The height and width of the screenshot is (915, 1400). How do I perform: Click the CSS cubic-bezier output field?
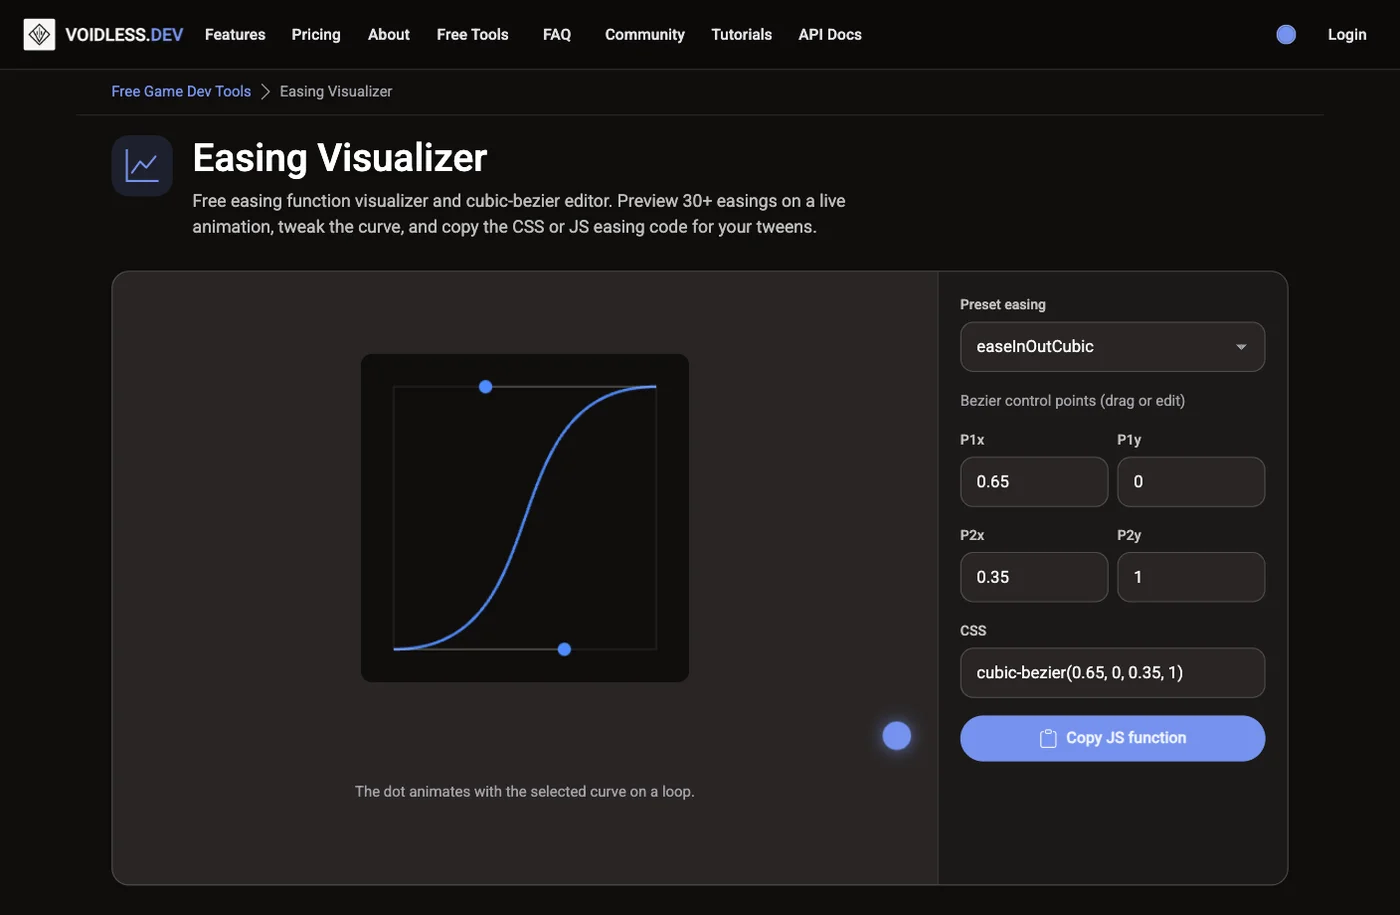[1112, 673]
